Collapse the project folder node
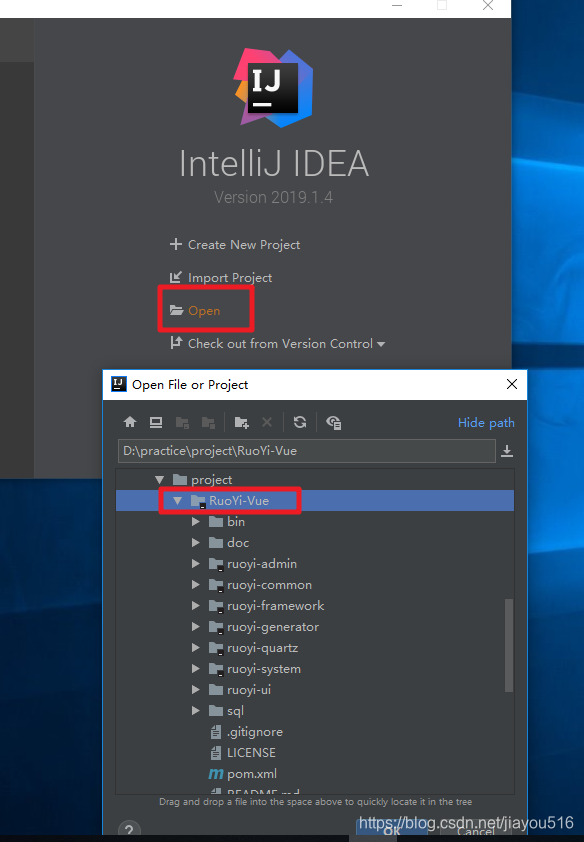584x842 pixels. (159, 480)
